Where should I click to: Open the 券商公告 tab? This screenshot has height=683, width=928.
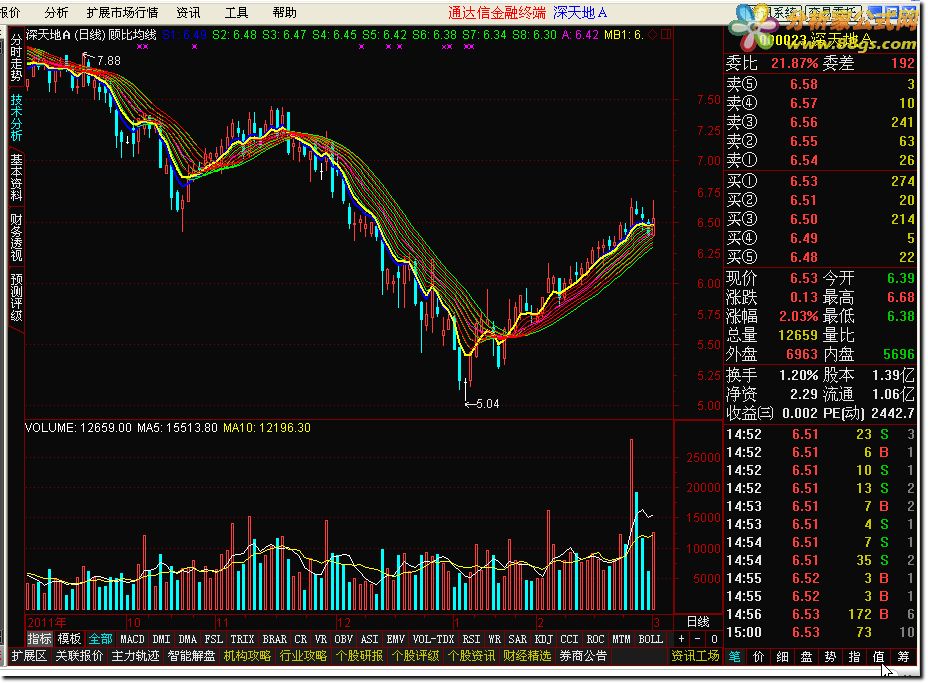(583, 656)
